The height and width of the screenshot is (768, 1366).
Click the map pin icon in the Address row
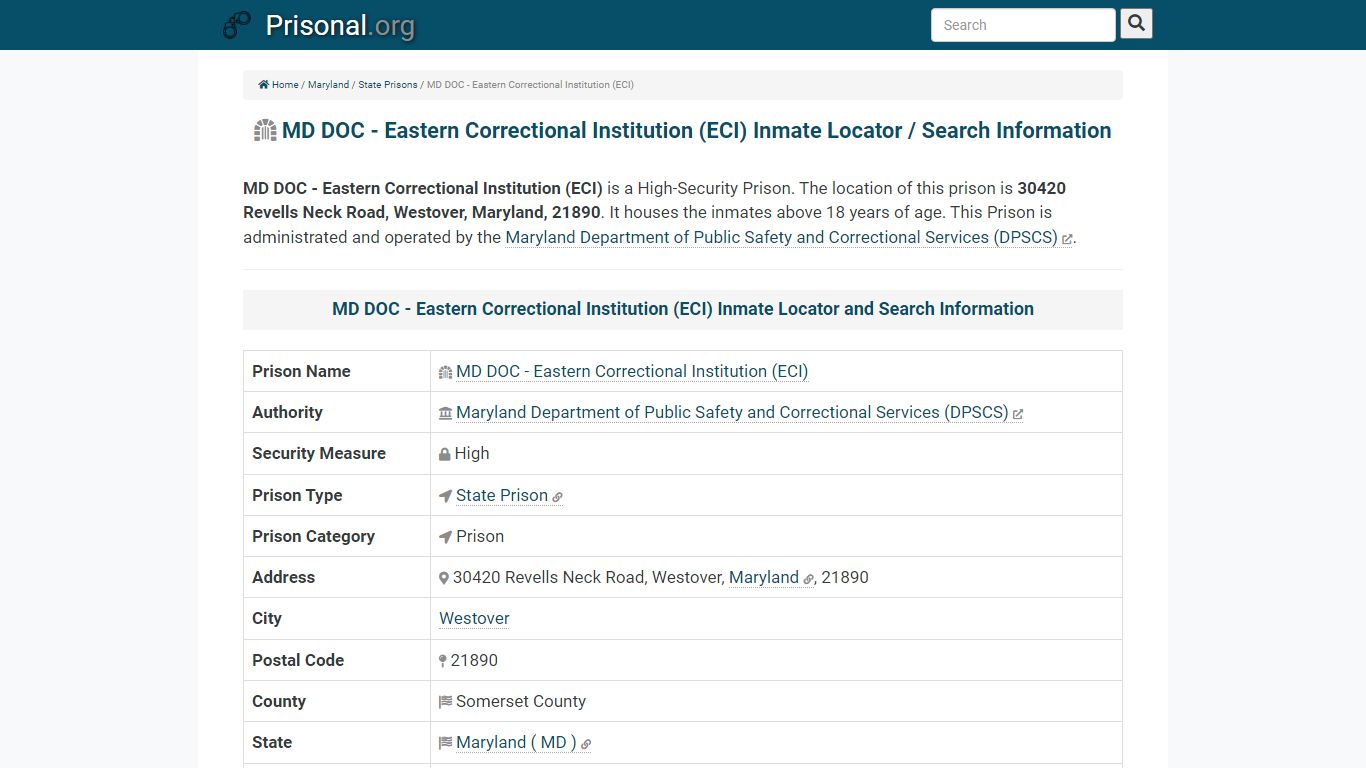[x=444, y=578]
